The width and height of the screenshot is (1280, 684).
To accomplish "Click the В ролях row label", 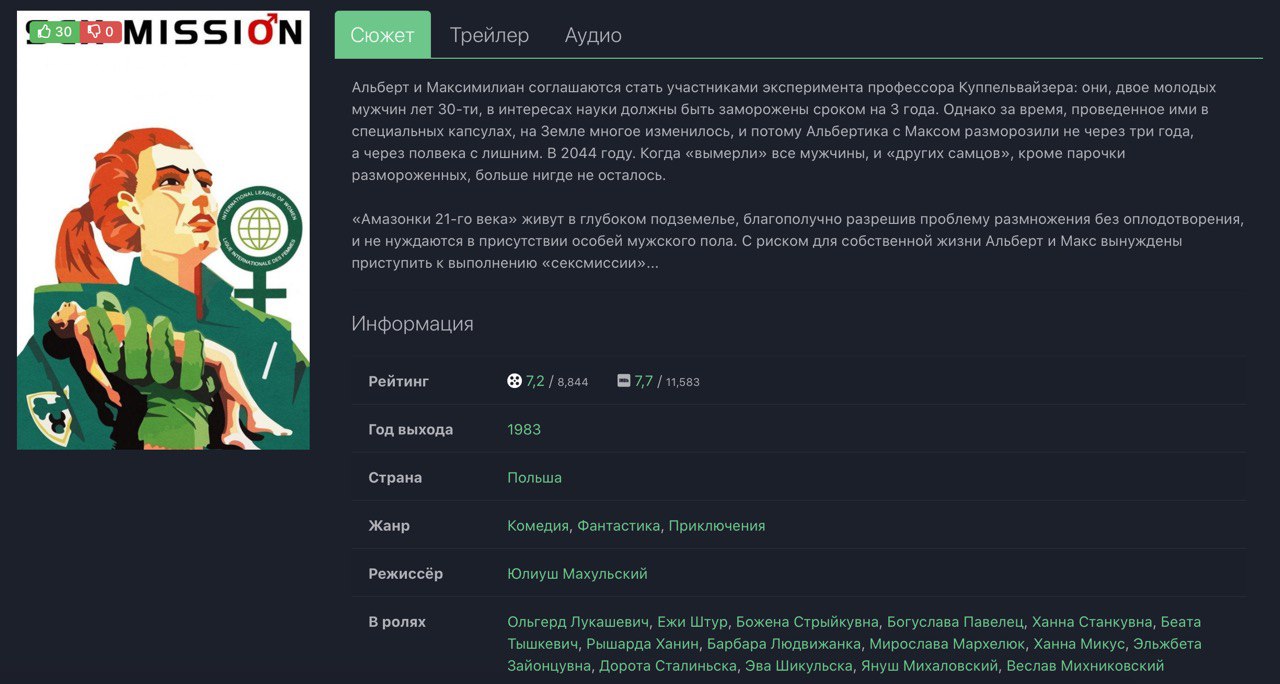I will (x=397, y=622).
